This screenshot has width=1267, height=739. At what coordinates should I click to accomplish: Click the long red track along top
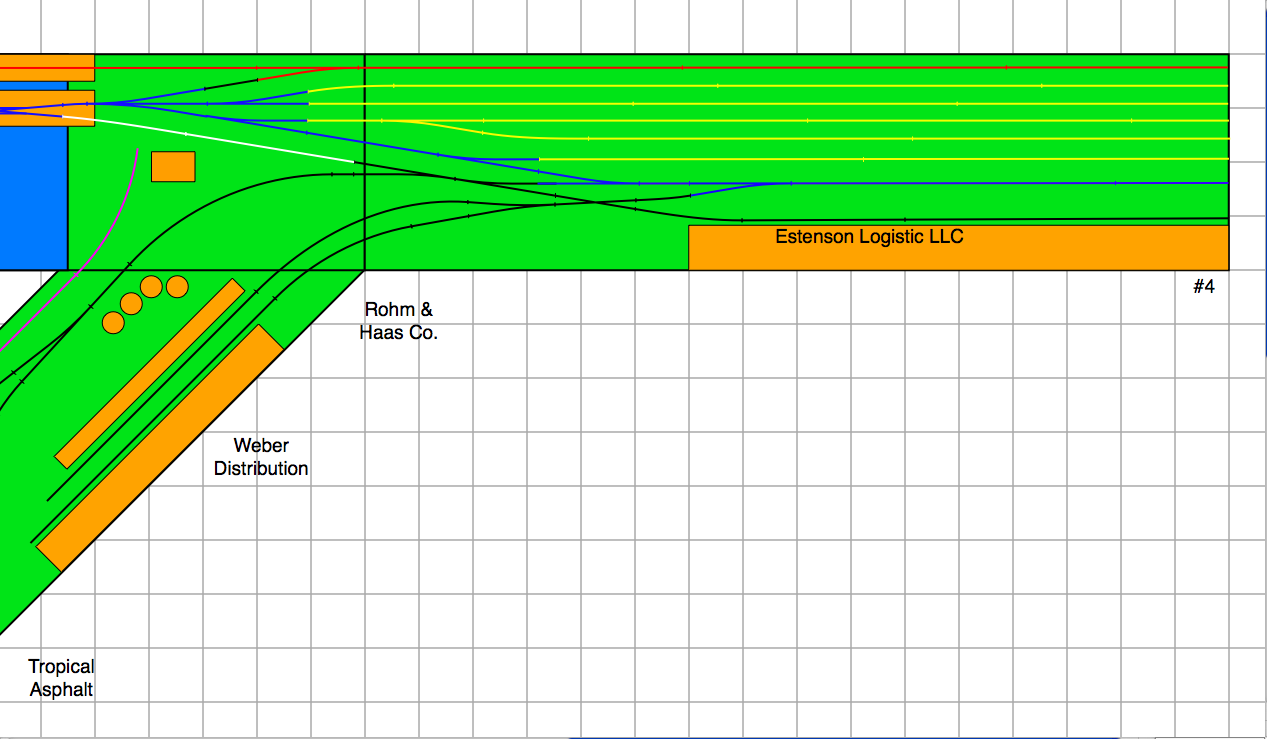point(800,67)
